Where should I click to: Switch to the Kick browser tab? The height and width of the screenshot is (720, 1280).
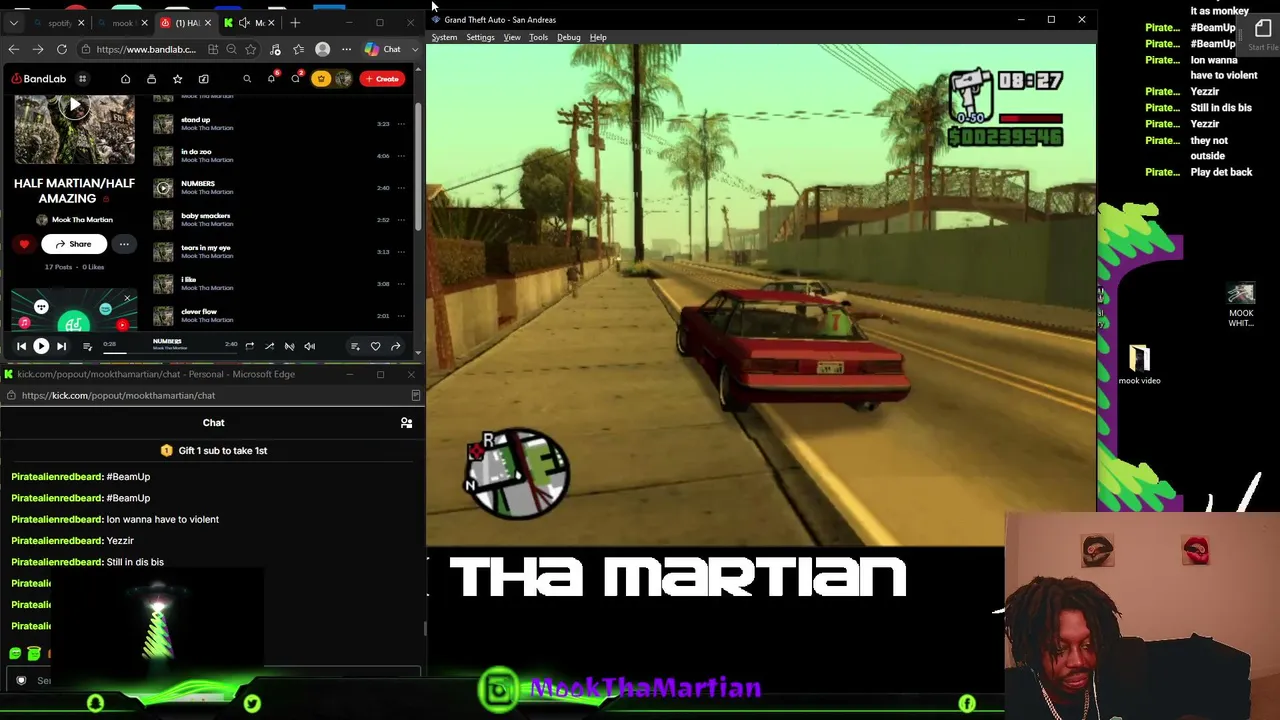(x=250, y=23)
